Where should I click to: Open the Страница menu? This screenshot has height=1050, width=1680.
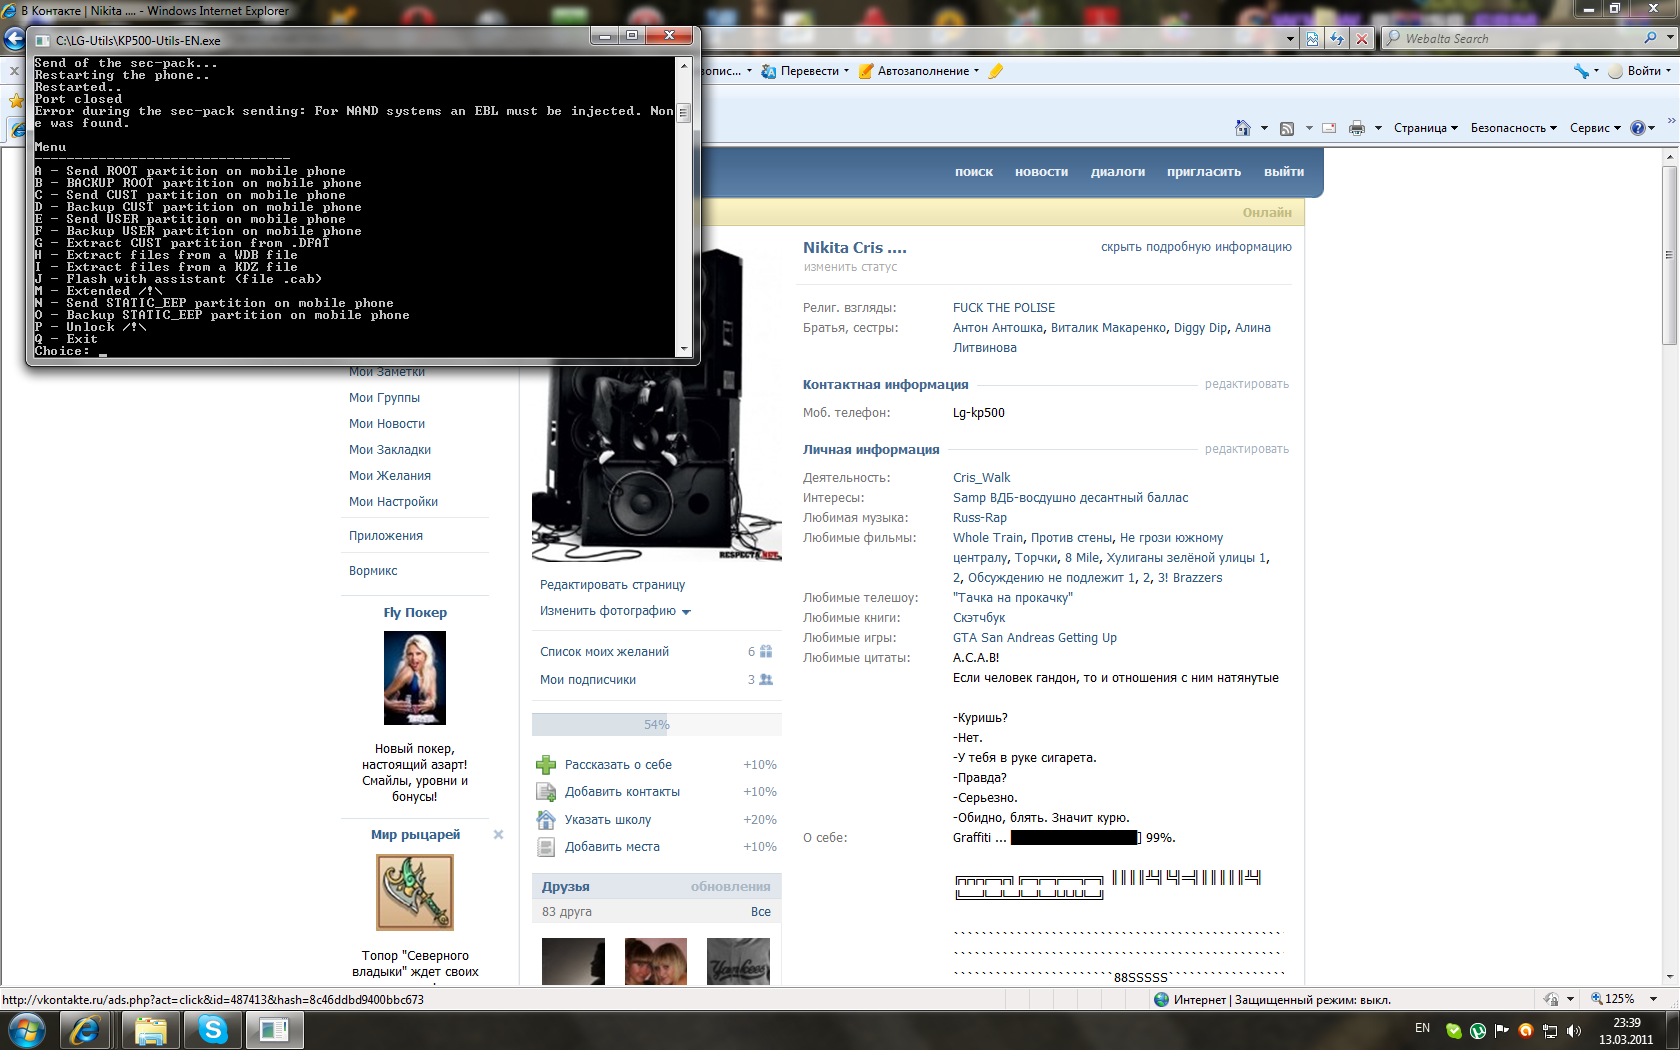(x=1426, y=128)
